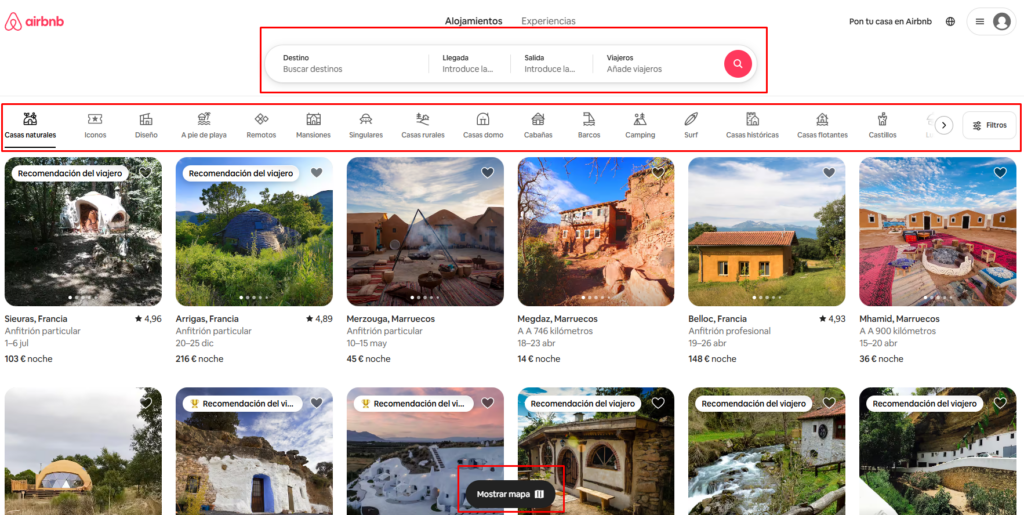This screenshot has width=1024, height=515.
Task: Click the 14 € noche price
Action: point(539,359)
